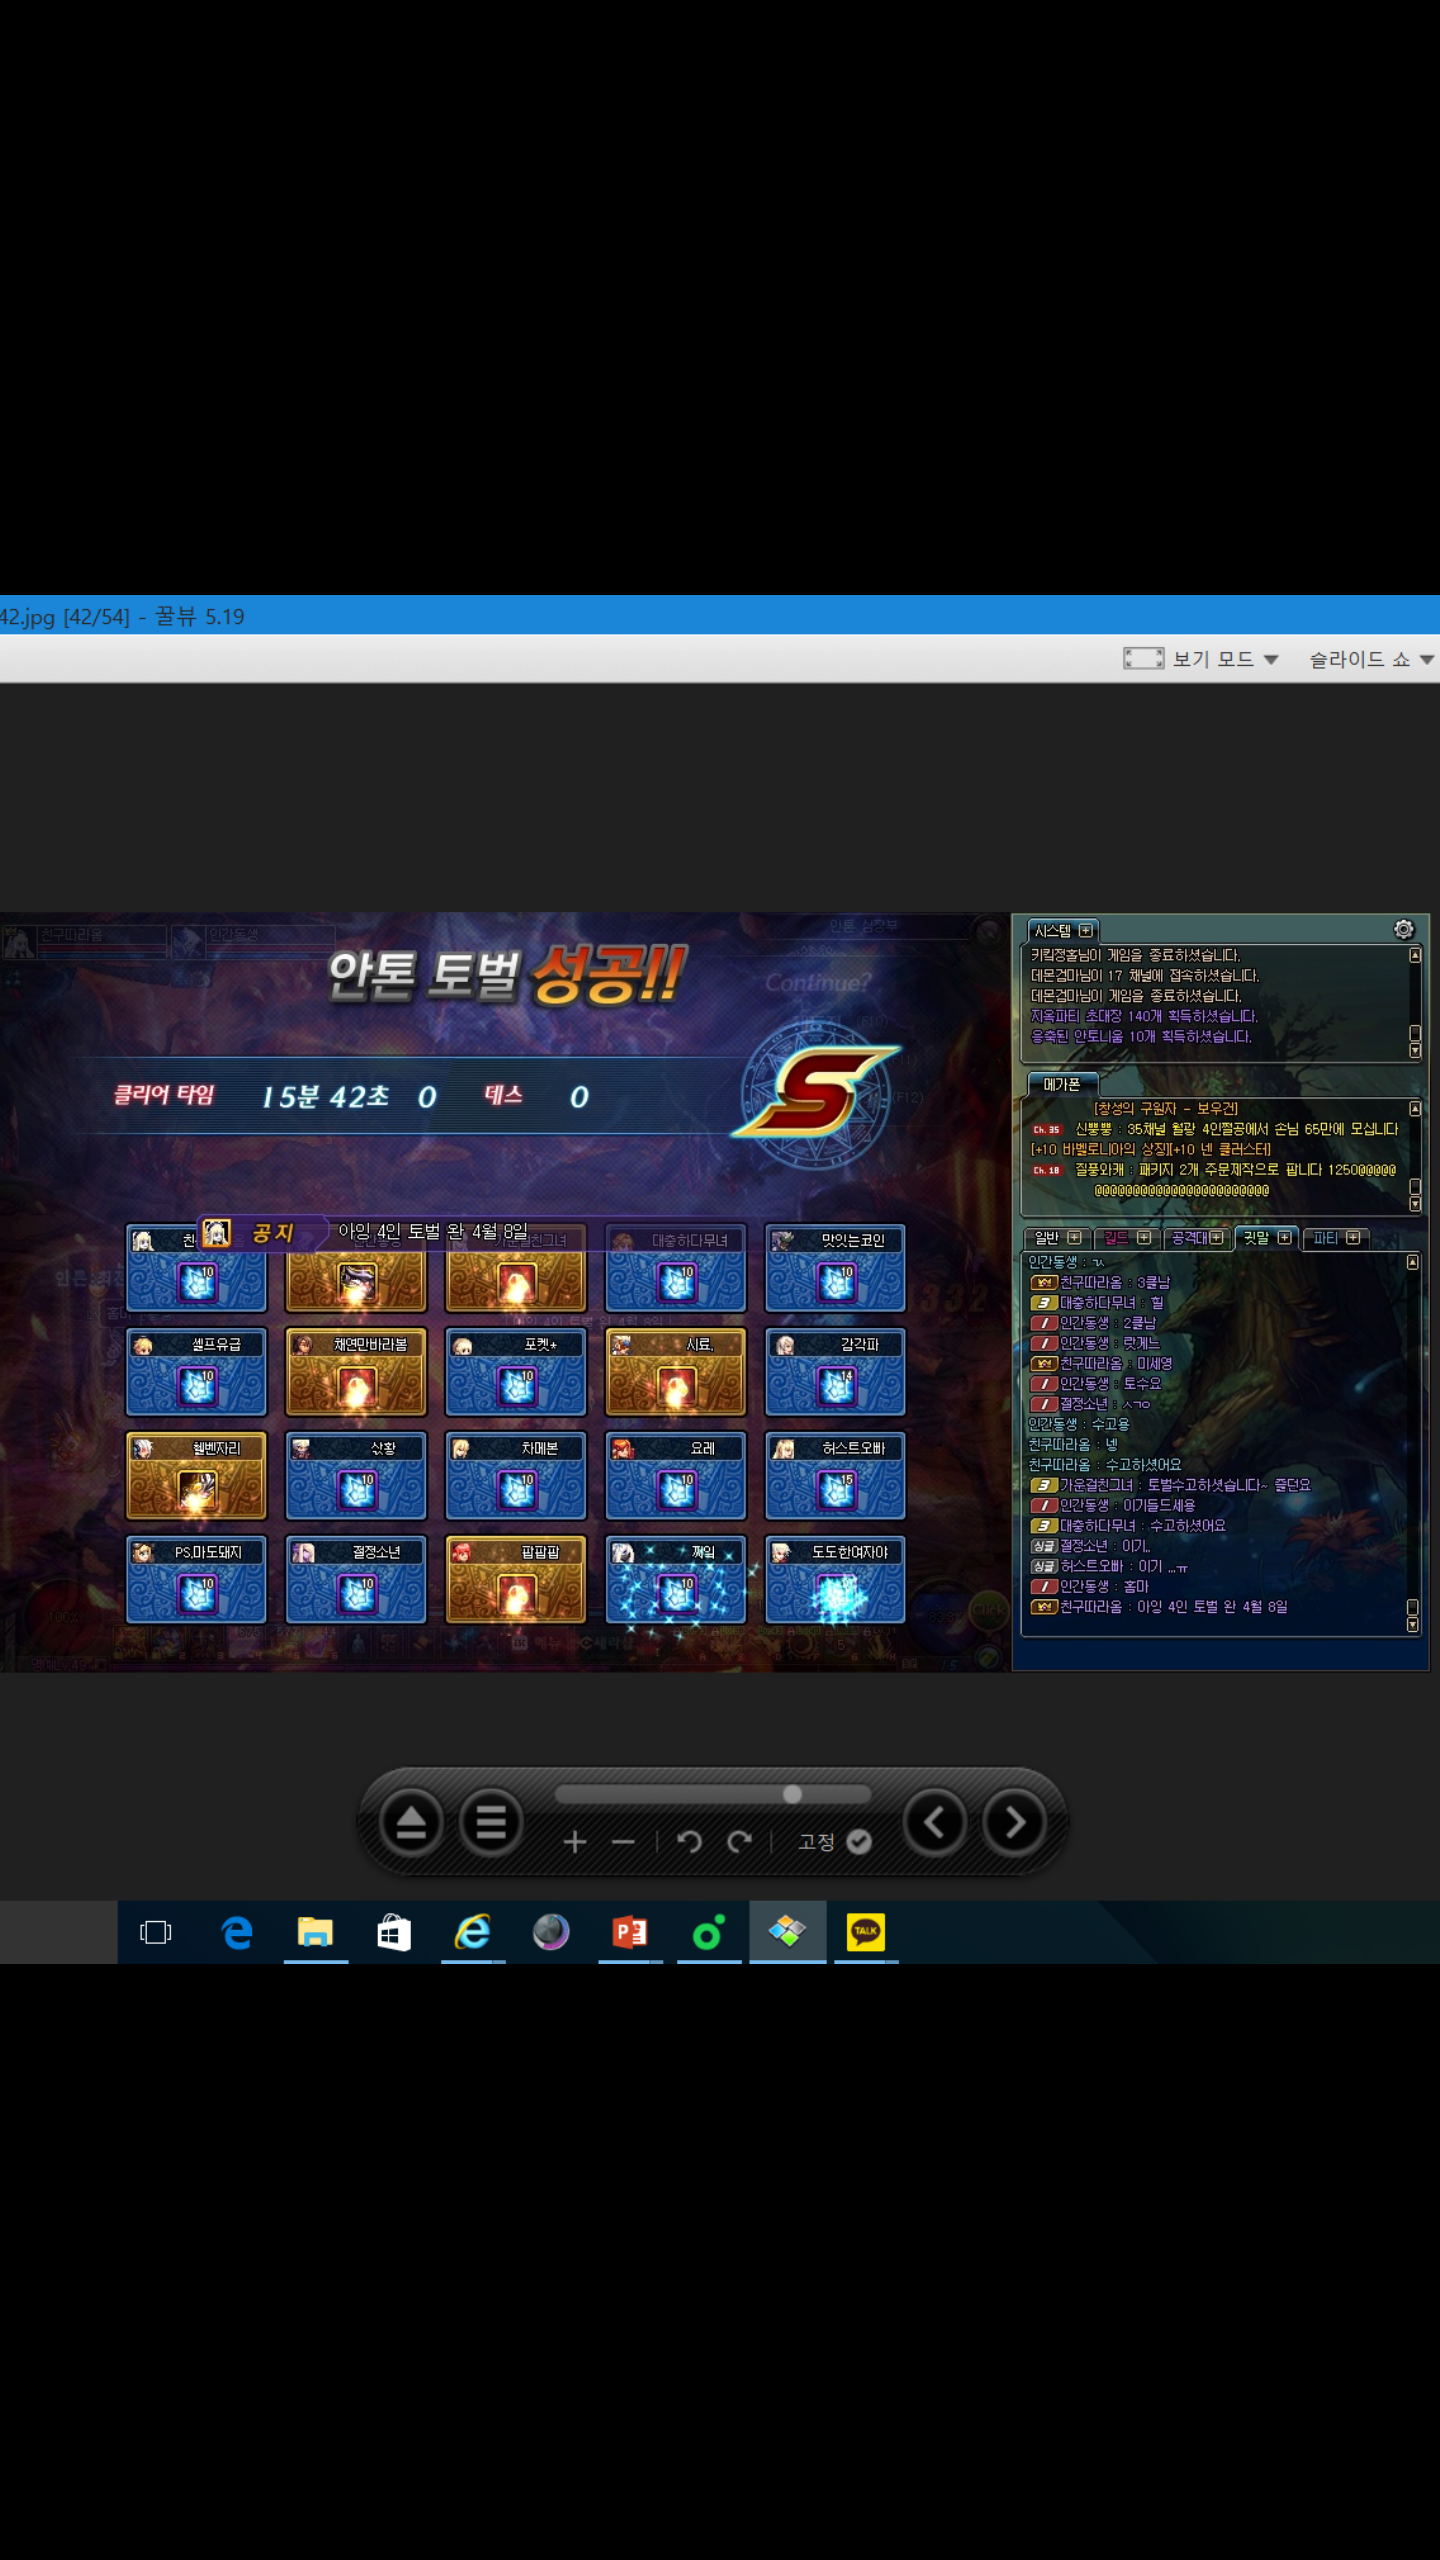Open the 보기 모드 dropdown

pos(1226,659)
